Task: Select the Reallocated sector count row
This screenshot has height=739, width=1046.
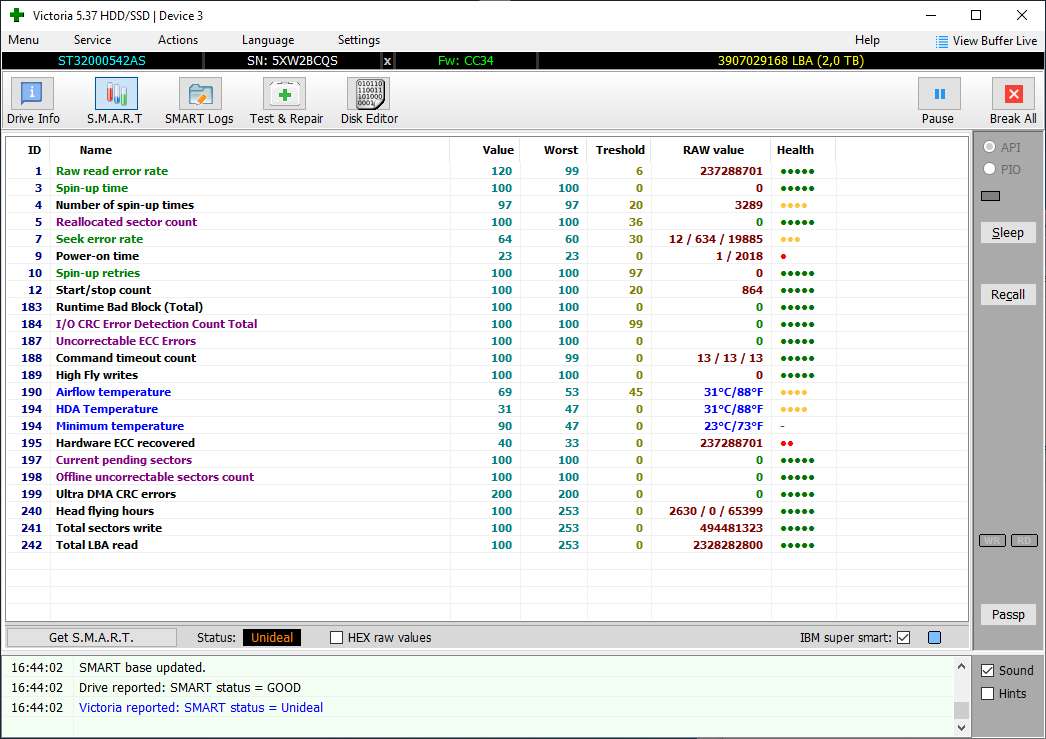Action: point(126,222)
